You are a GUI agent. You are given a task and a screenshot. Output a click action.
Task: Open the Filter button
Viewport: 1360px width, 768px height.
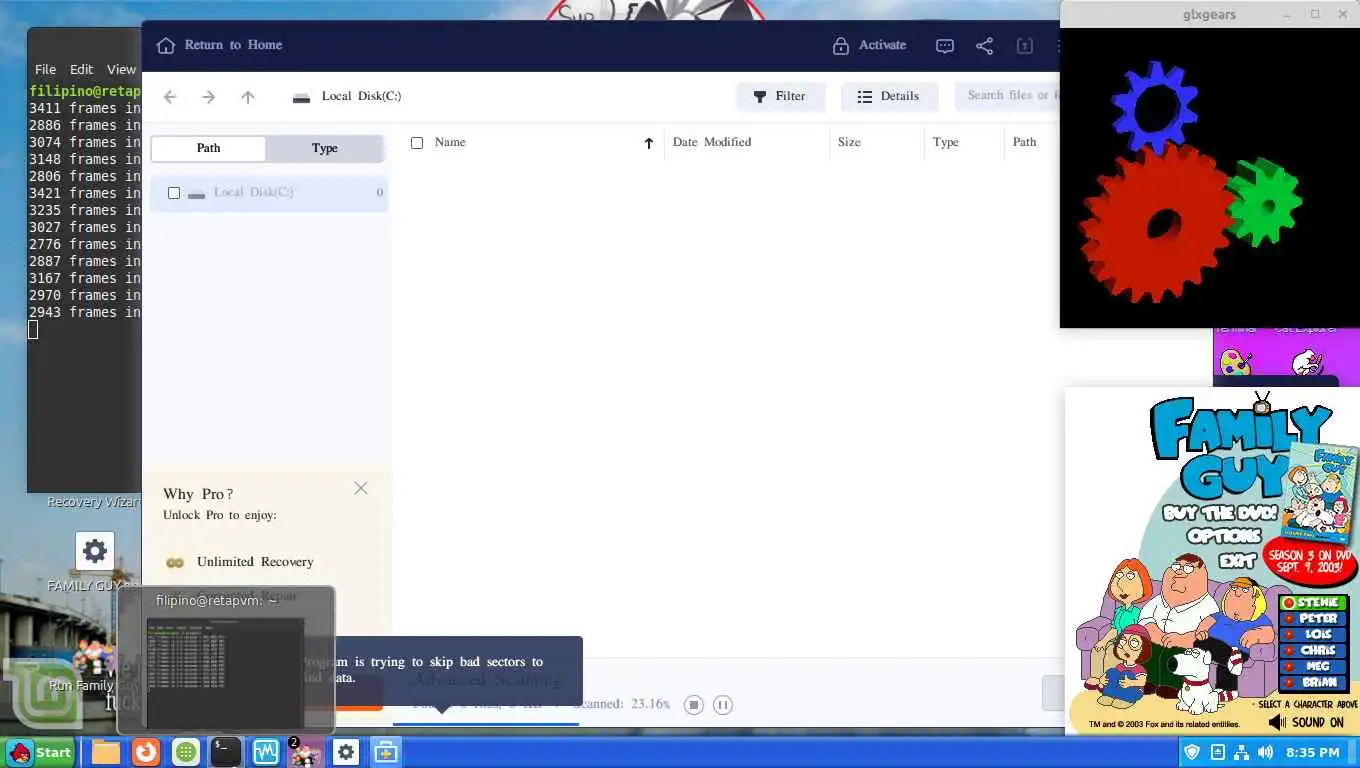point(780,96)
